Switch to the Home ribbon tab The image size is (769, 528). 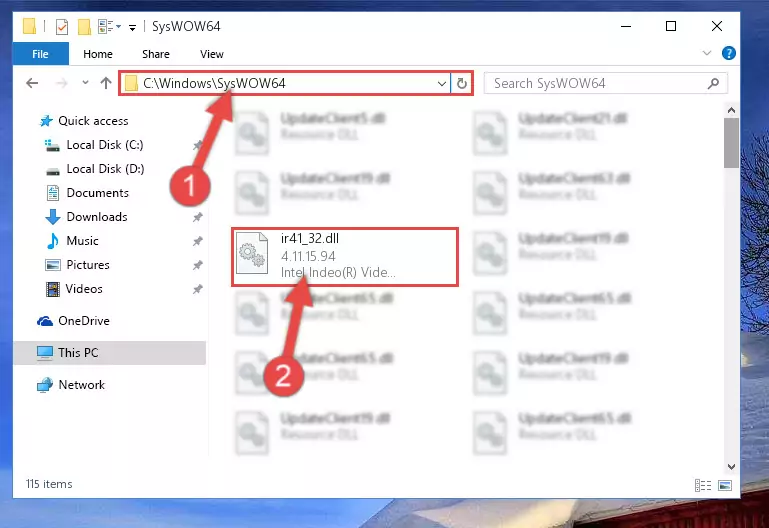click(98, 54)
